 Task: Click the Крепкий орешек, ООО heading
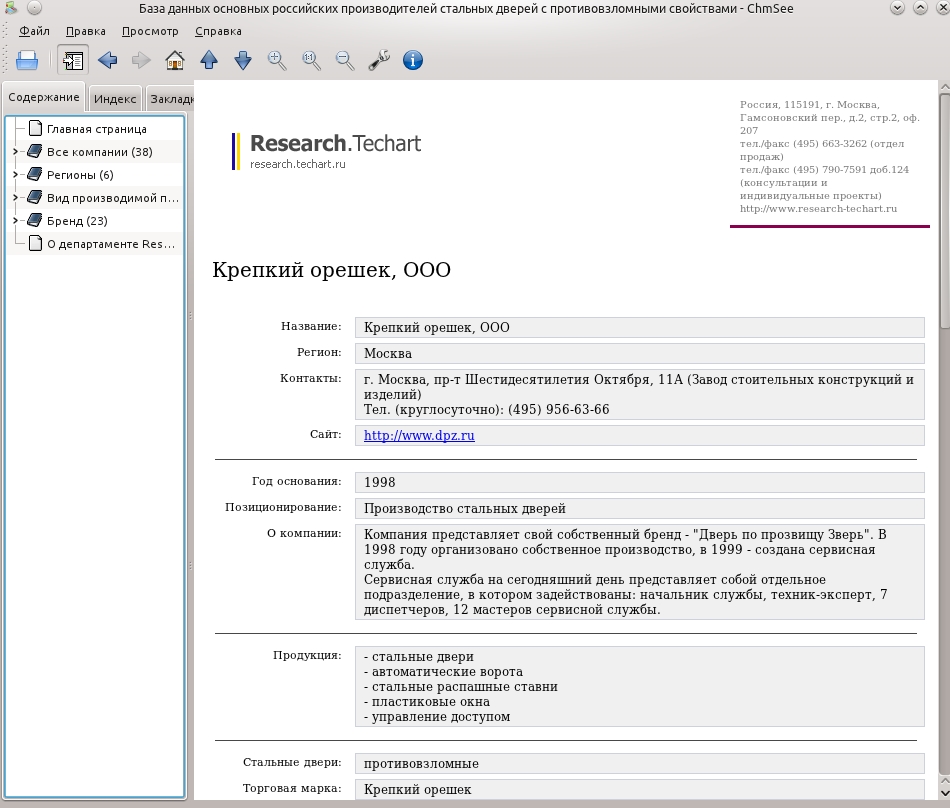[331, 270]
